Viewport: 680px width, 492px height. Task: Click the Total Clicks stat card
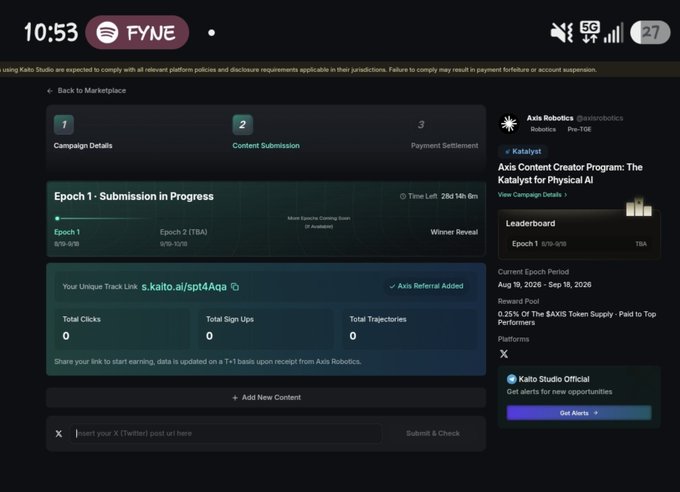point(122,328)
